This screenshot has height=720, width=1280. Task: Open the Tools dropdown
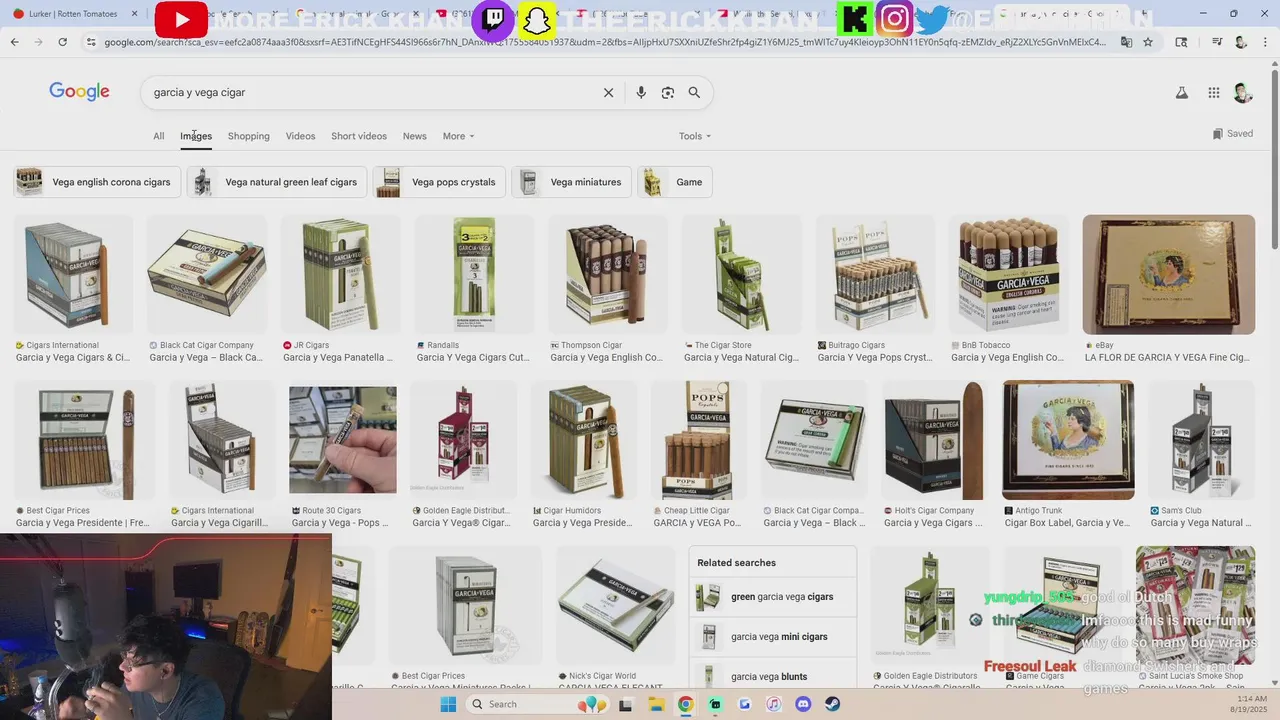point(695,136)
